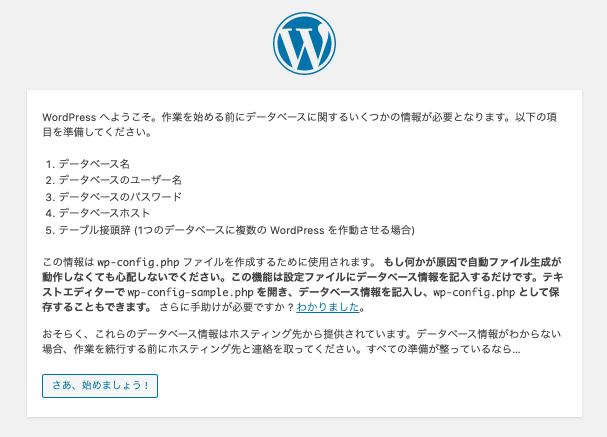Click the bold もし何かが原因で warning text

470,260
